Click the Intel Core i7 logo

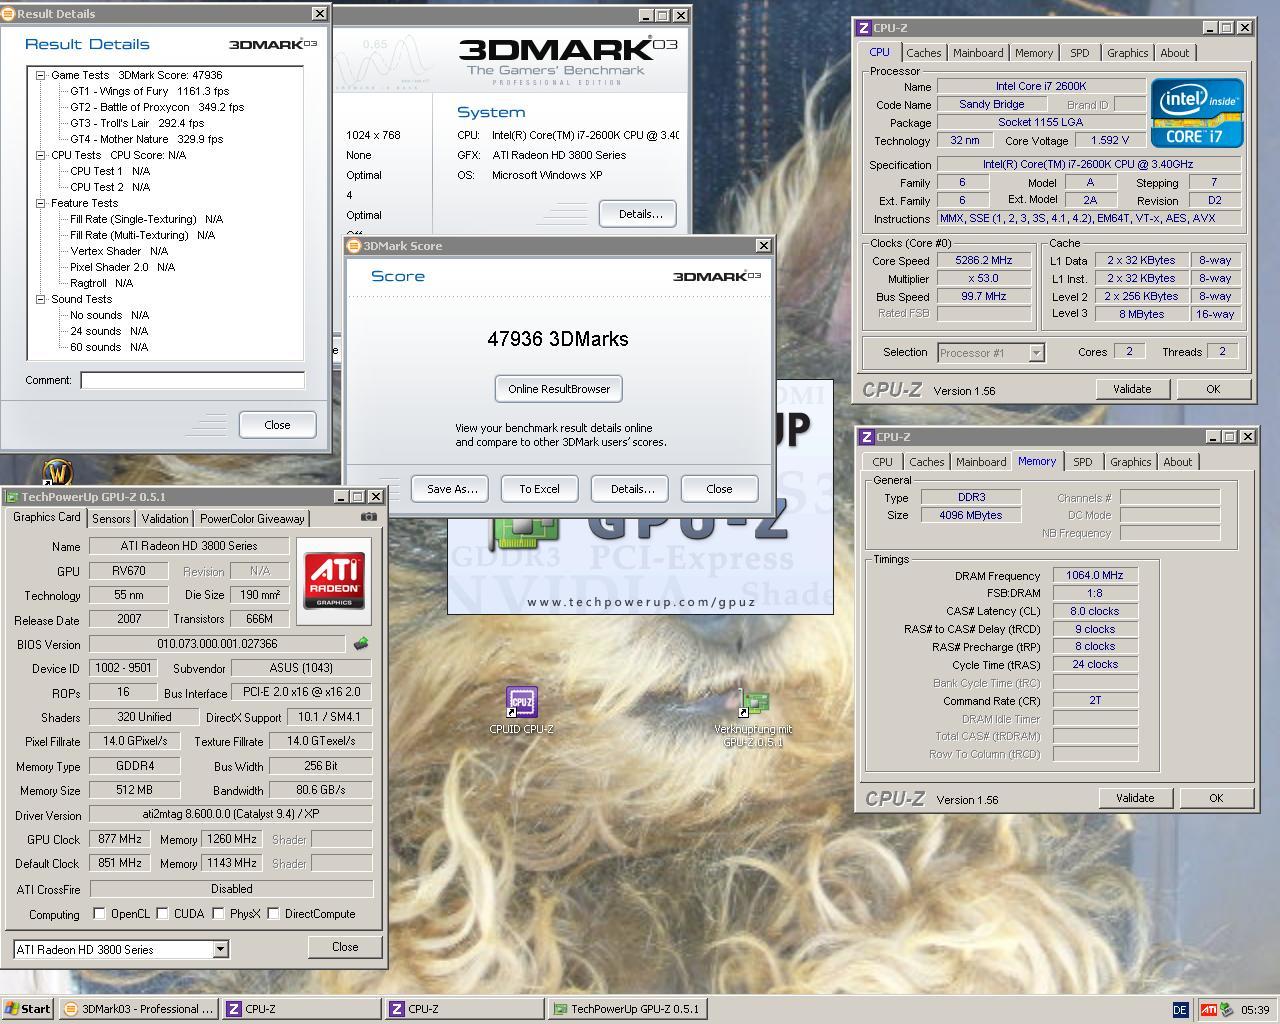tap(1197, 113)
